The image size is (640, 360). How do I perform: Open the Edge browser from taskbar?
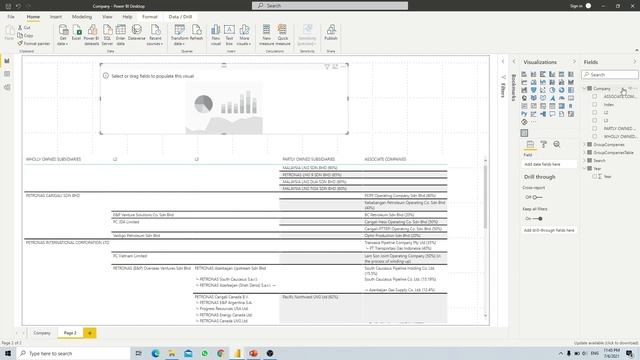(x=156, y=353)
